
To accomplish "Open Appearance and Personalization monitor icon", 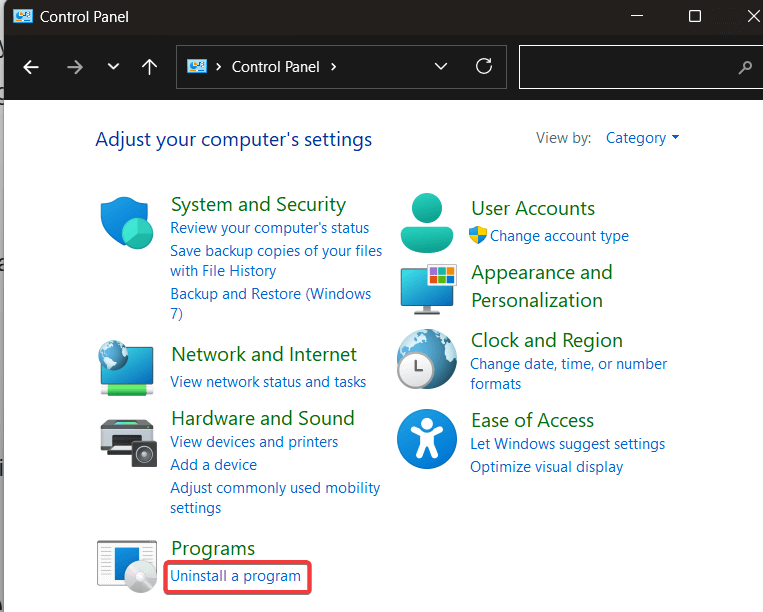I will [427, 288].
